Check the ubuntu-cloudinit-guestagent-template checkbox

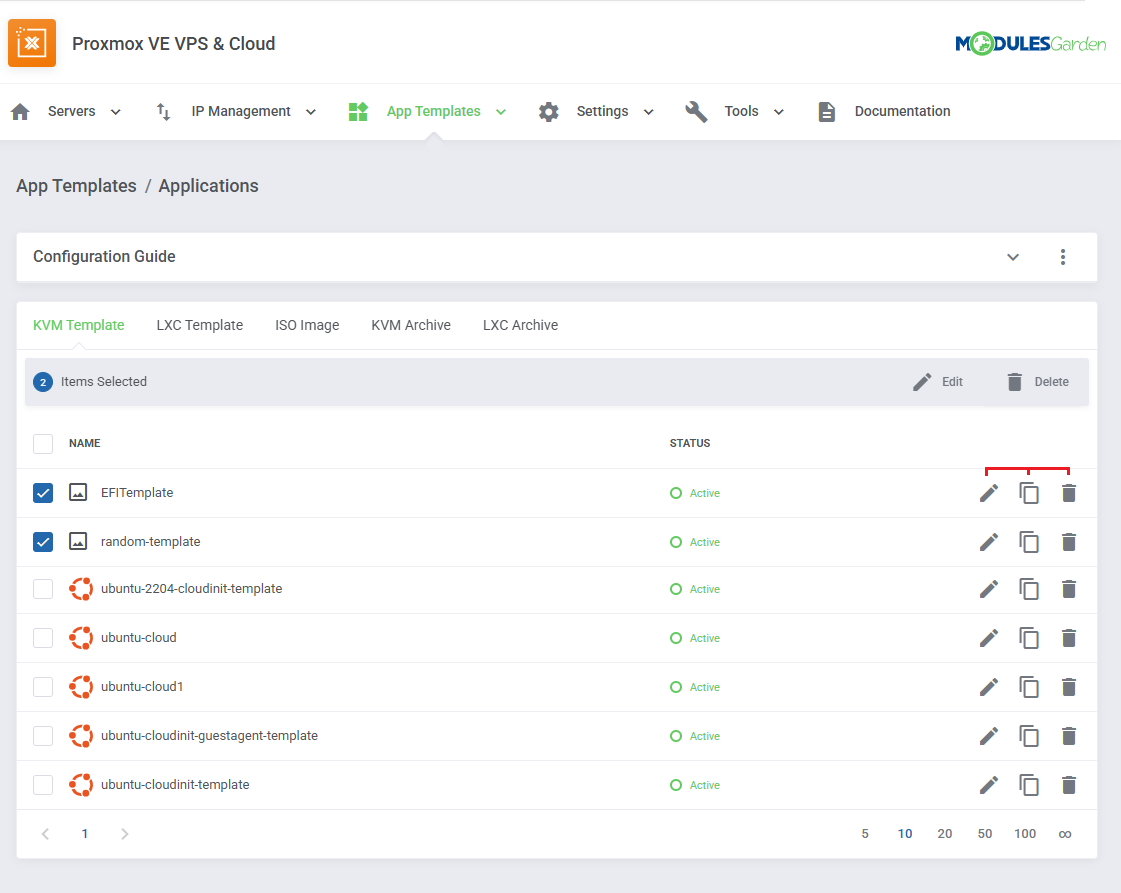coord(43,736)
